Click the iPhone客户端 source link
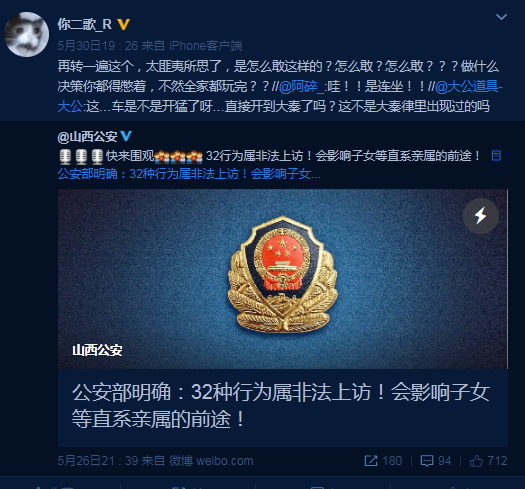The image size is (525, 489). (206, 46)
